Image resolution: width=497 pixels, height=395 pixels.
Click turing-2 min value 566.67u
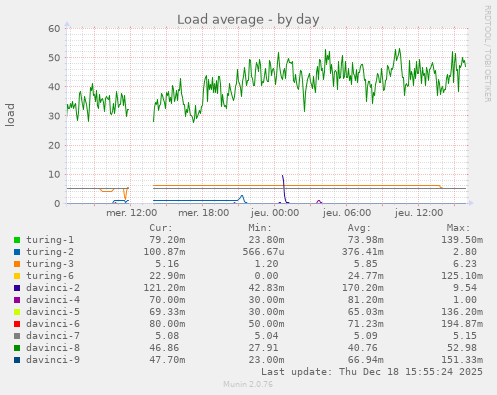pyautogui.click(x=263, y=252)
